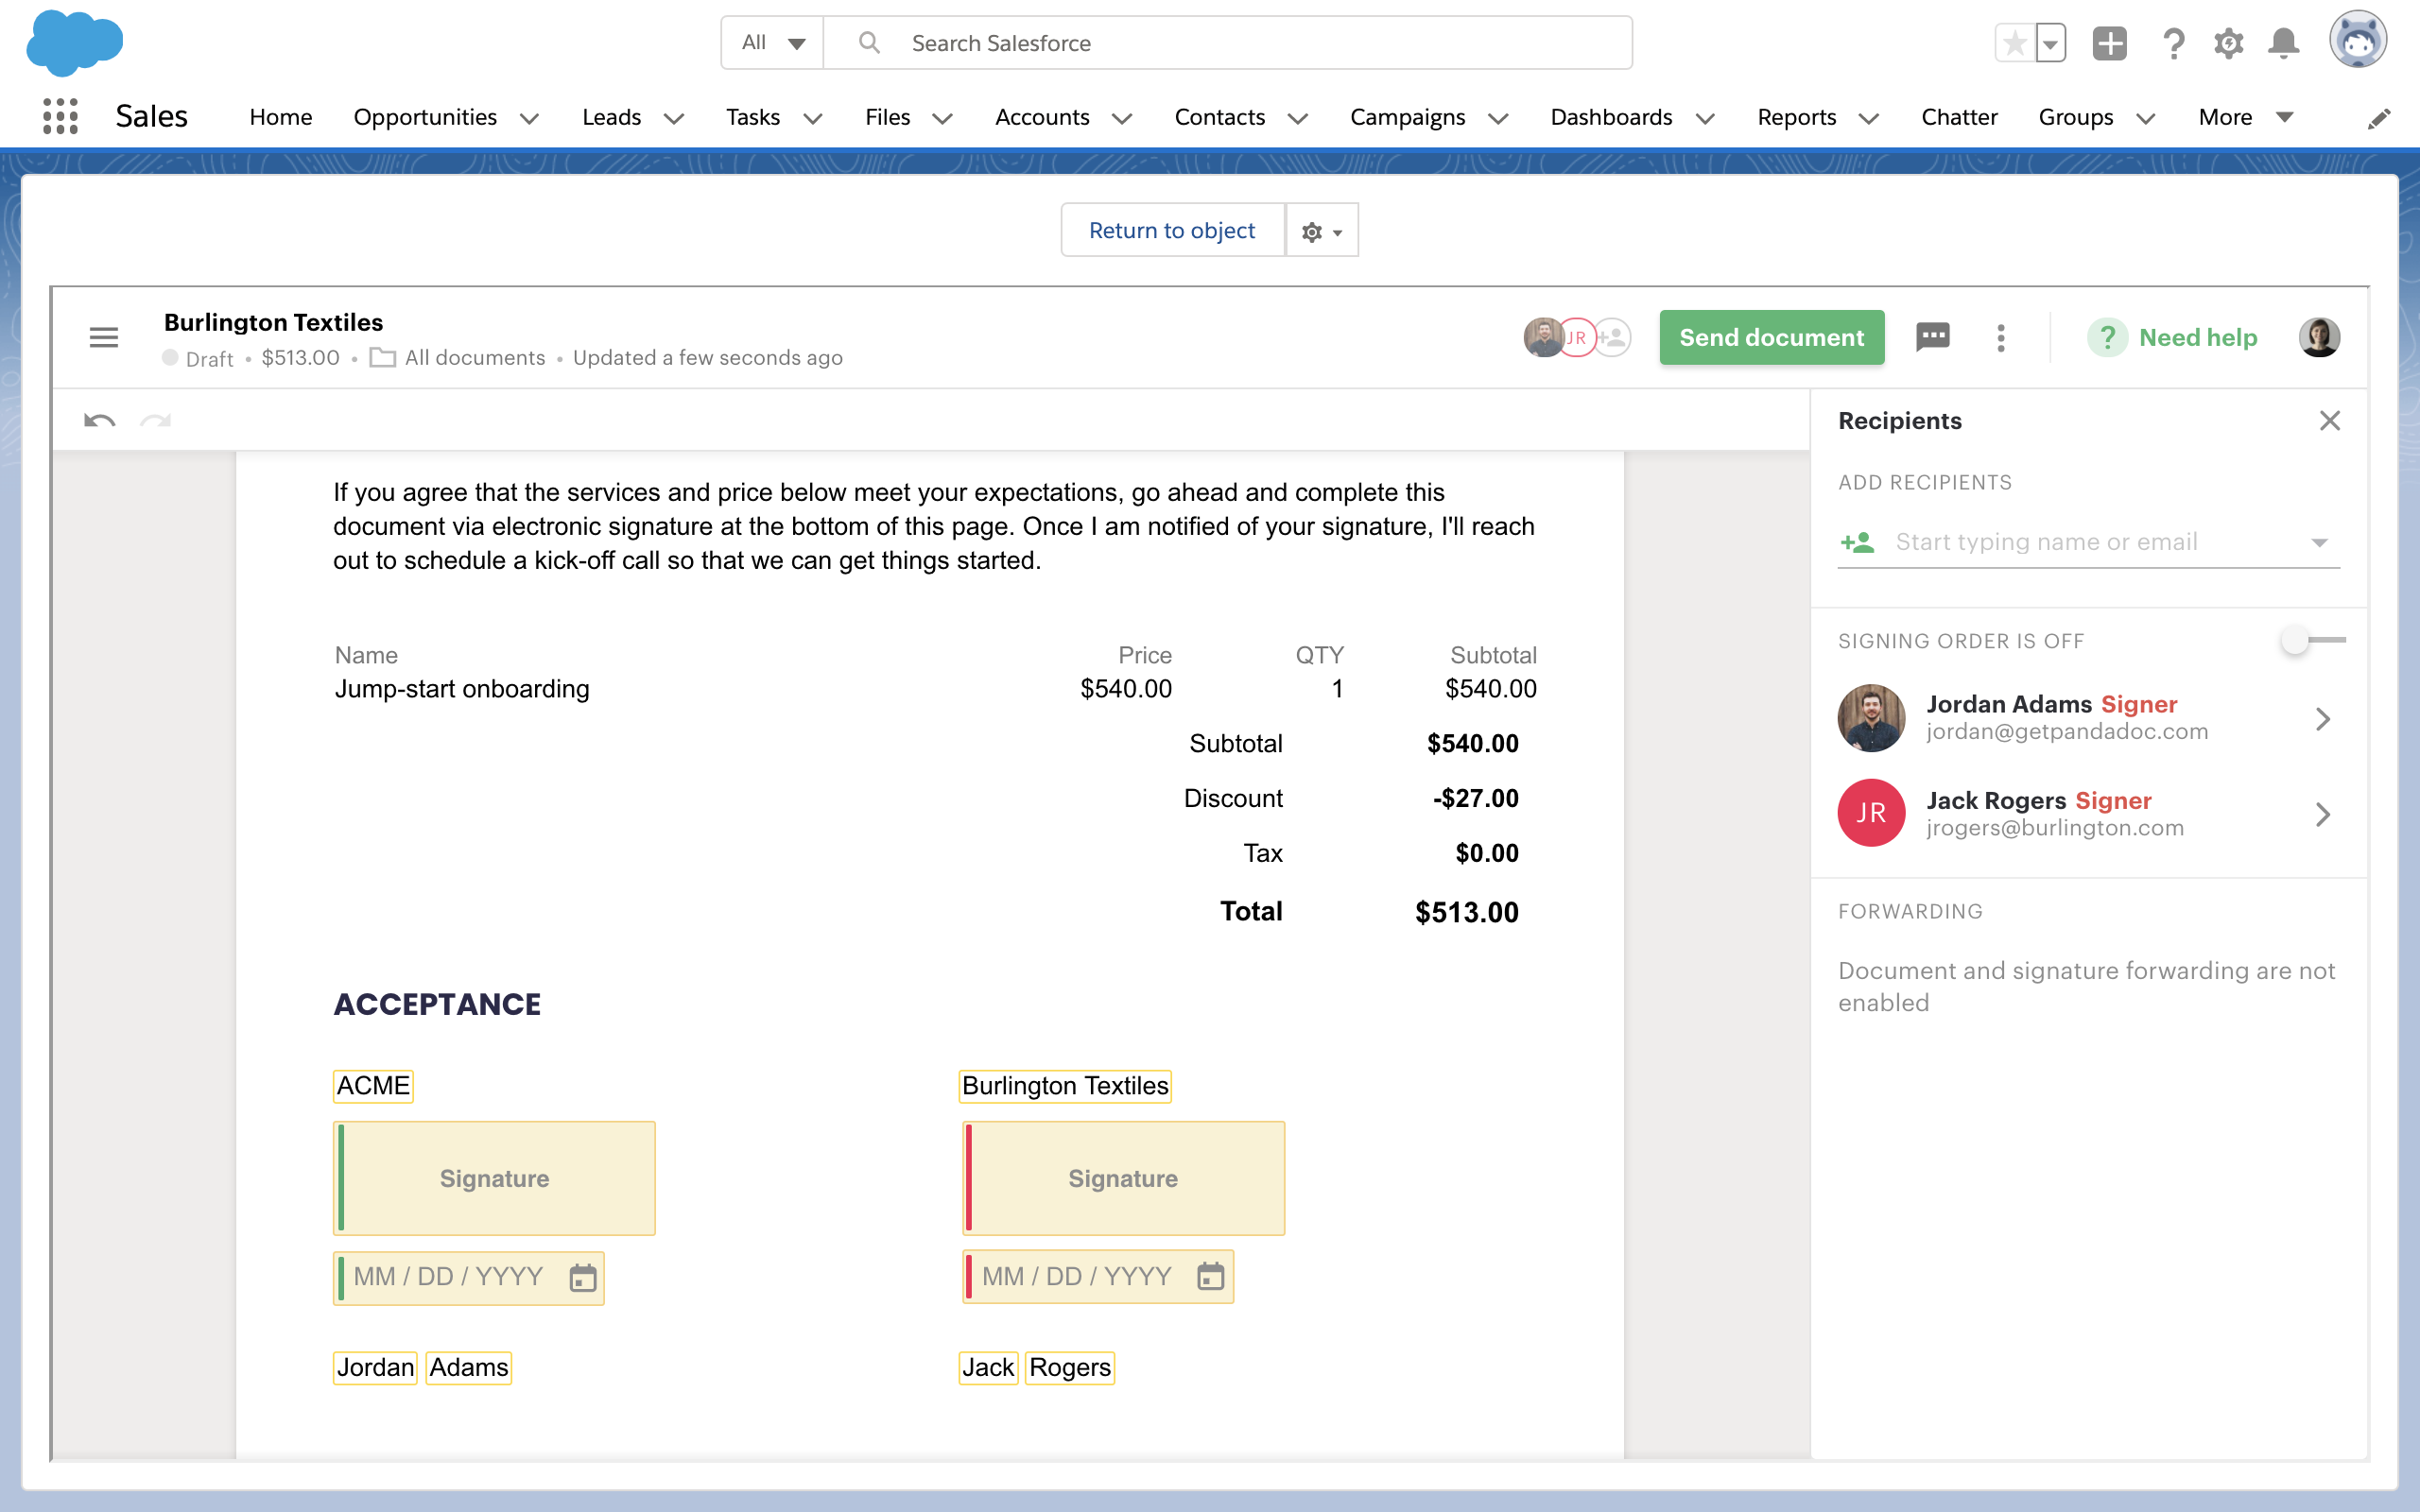Expand the Tasks tab dropdown

[x=813, y=118]
